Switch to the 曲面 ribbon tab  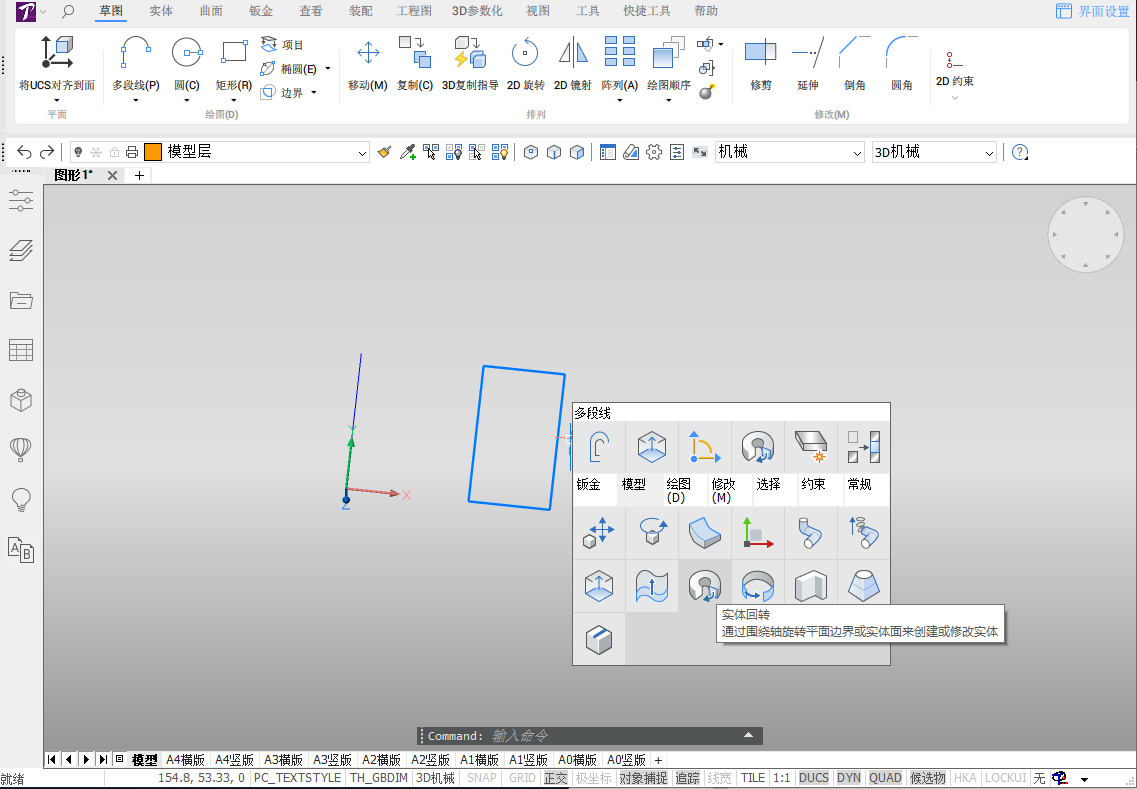tap(211, 12)
